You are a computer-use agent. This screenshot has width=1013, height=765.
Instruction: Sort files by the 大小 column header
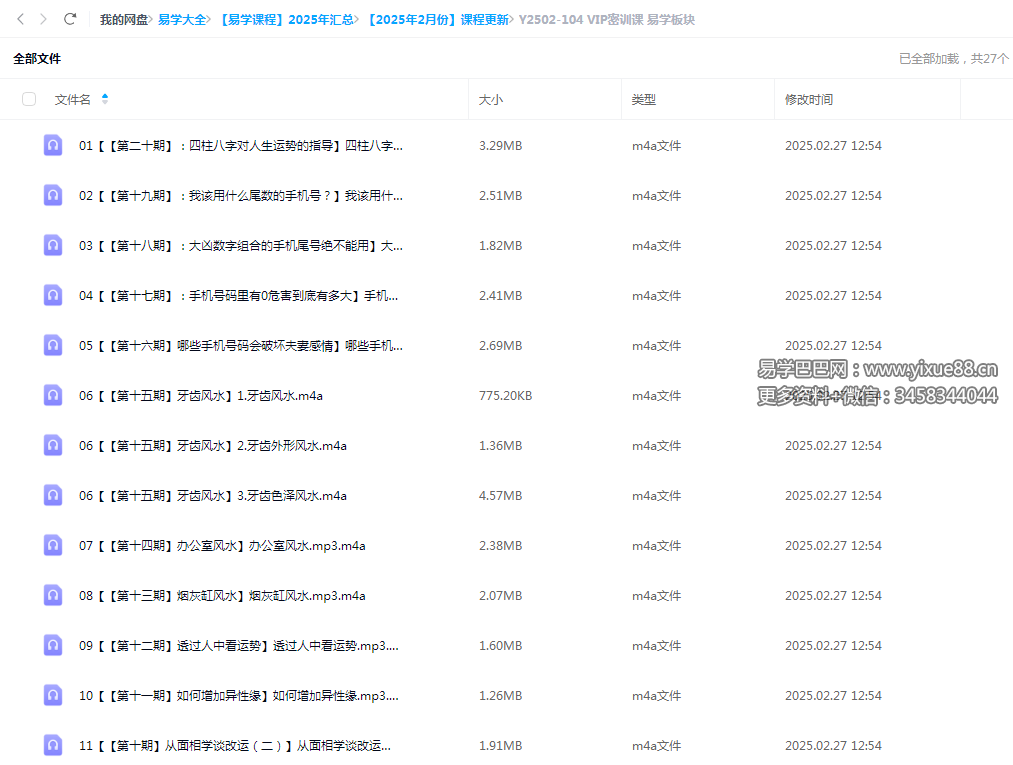point(491,99)
